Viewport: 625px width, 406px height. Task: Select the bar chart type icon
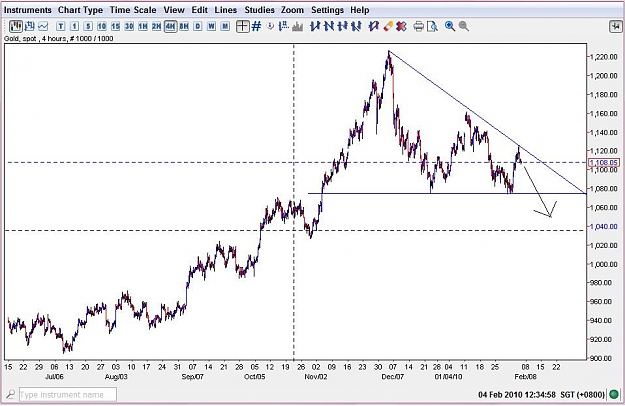click(29, 27)
